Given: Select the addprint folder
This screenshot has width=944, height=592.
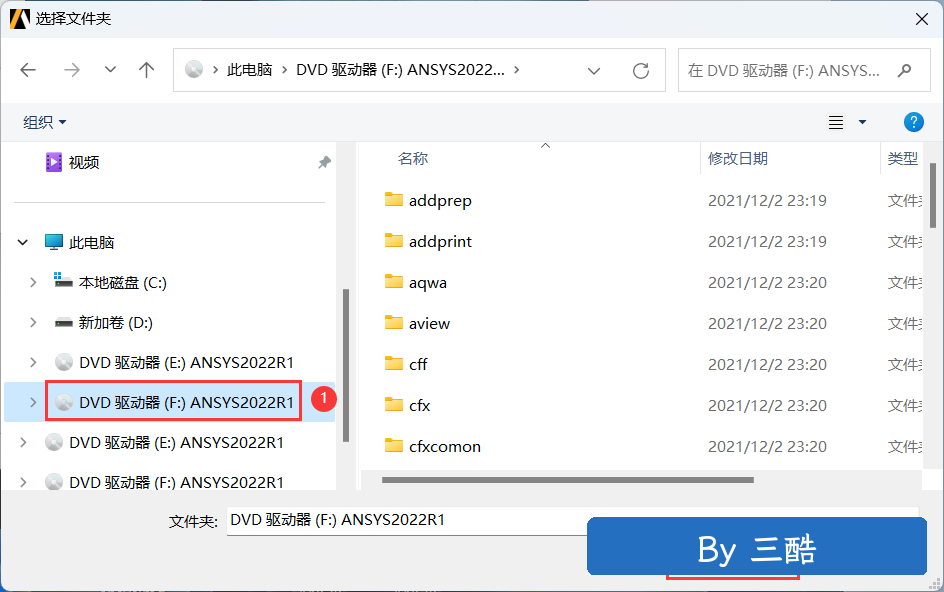Looking at the screenshot, I should point(428,241).
